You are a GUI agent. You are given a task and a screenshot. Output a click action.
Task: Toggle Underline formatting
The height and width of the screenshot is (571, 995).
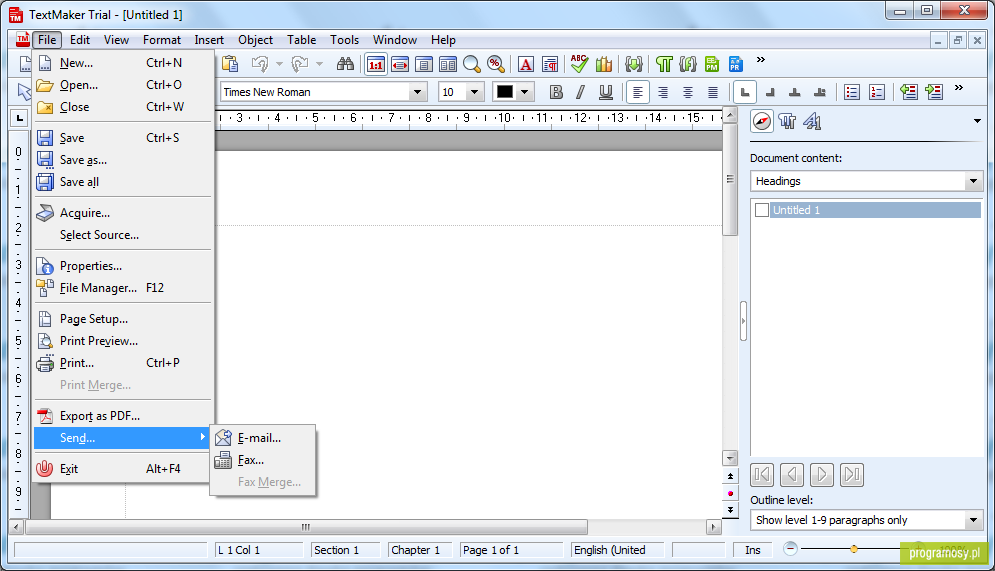[x=606, y=93]
